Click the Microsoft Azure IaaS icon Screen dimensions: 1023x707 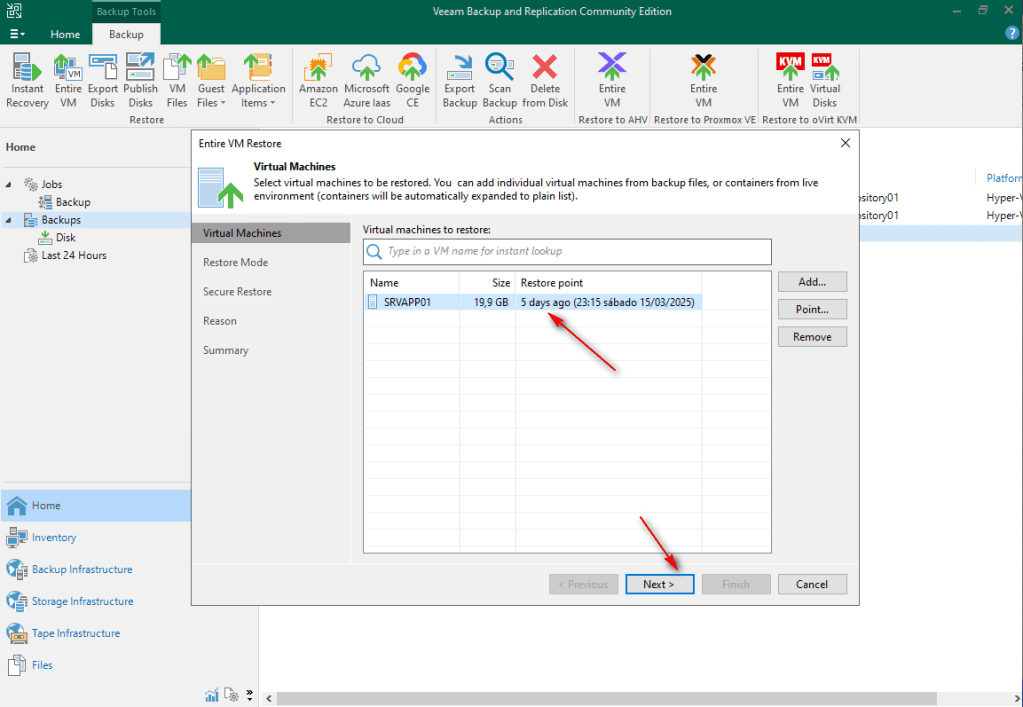[366, 80]
